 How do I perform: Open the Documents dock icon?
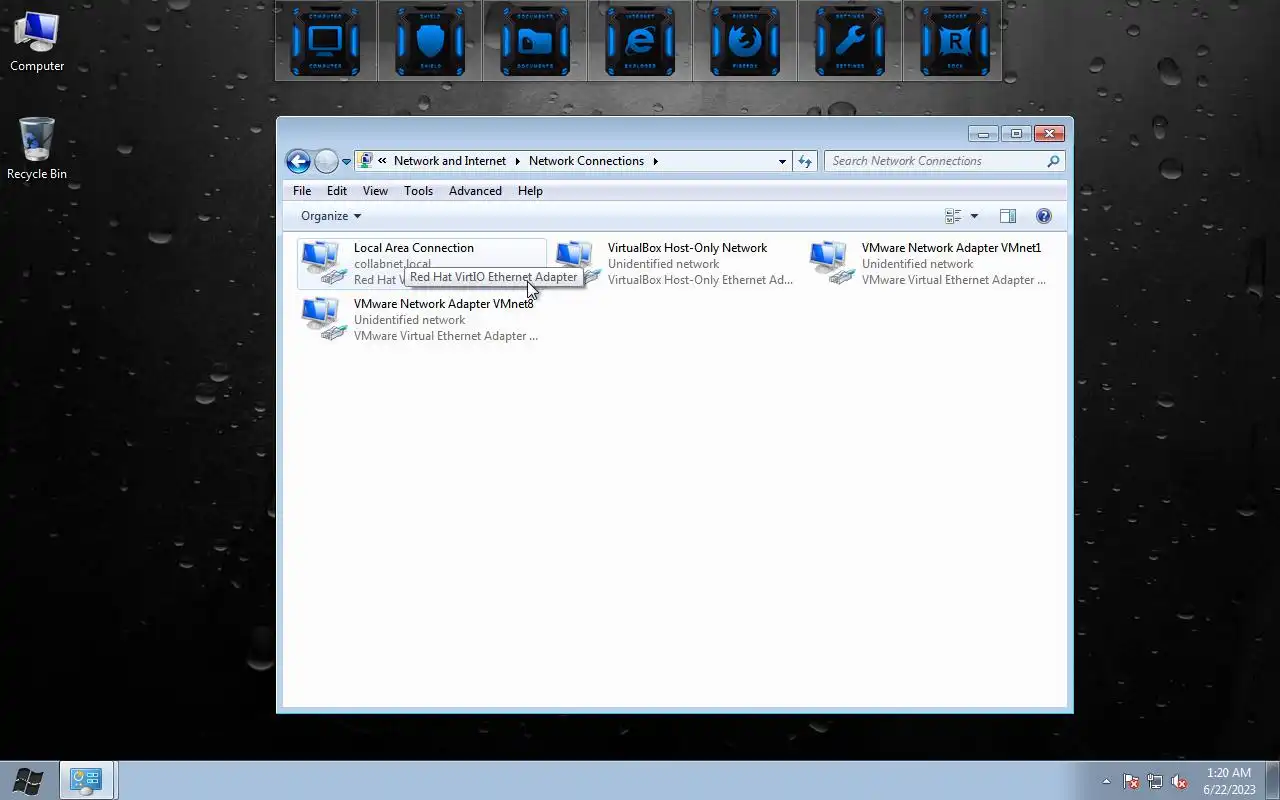(x=535, y=41)
